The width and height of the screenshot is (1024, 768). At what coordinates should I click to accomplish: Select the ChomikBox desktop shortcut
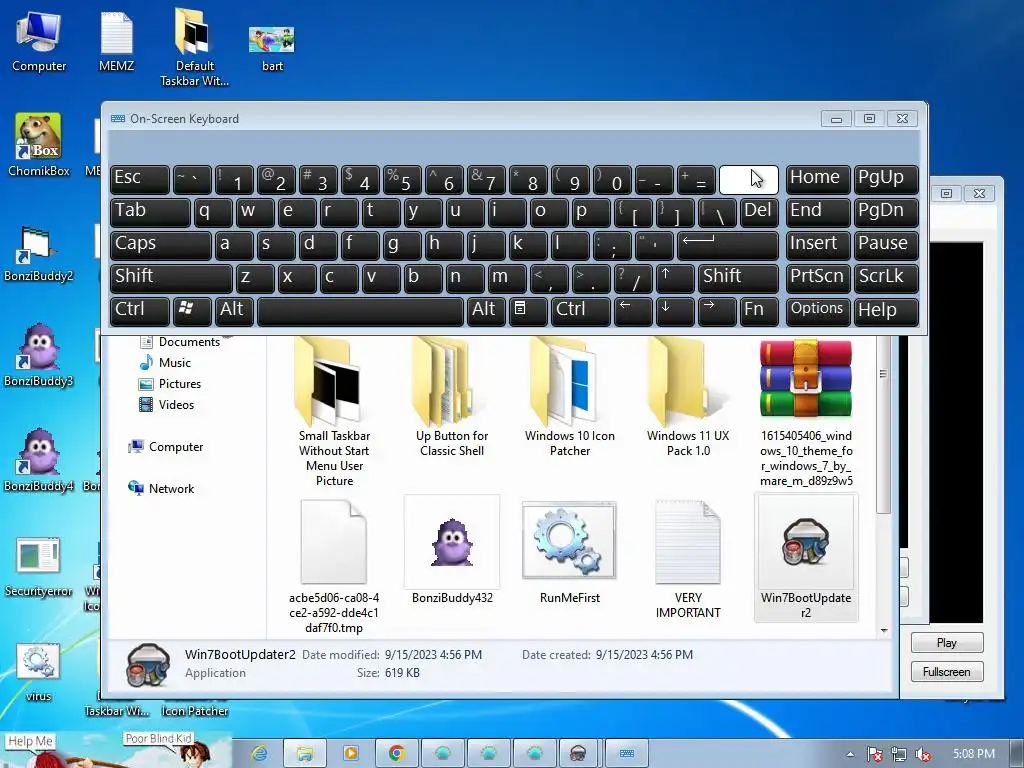point(39,145)
